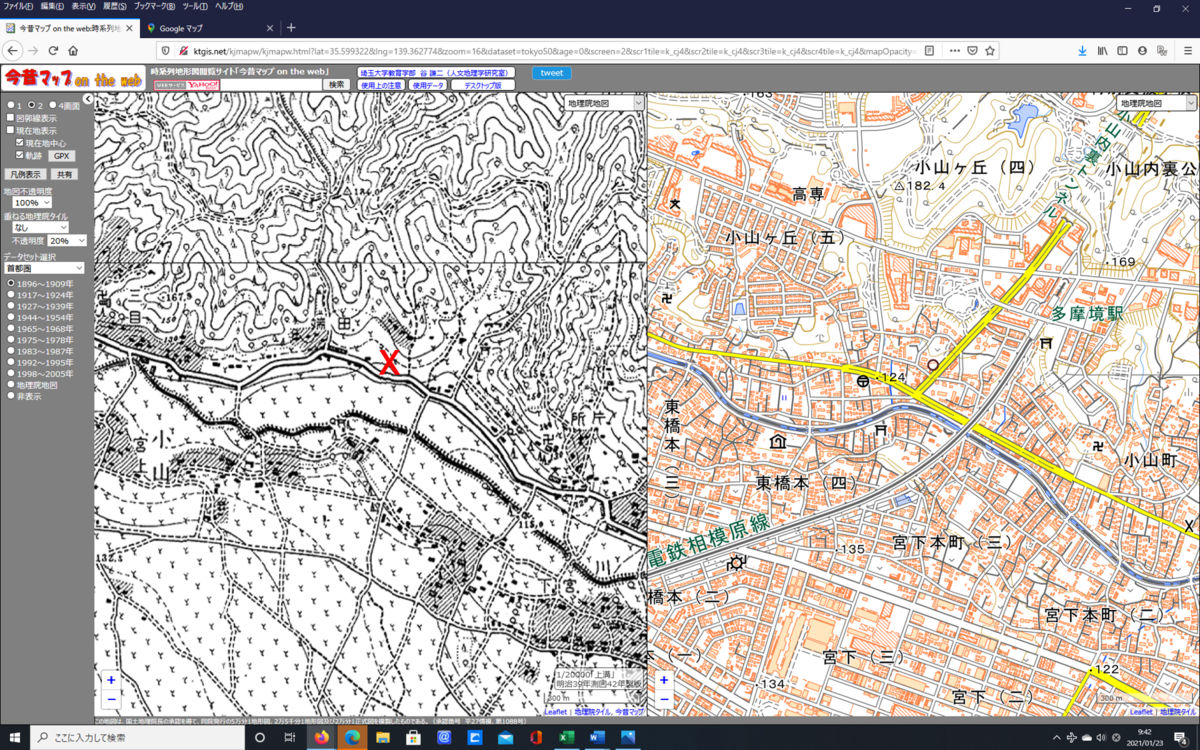Open Task View on the taskbar
The height and width of the screenshot is (750, 1200).
tap(290, 737)
